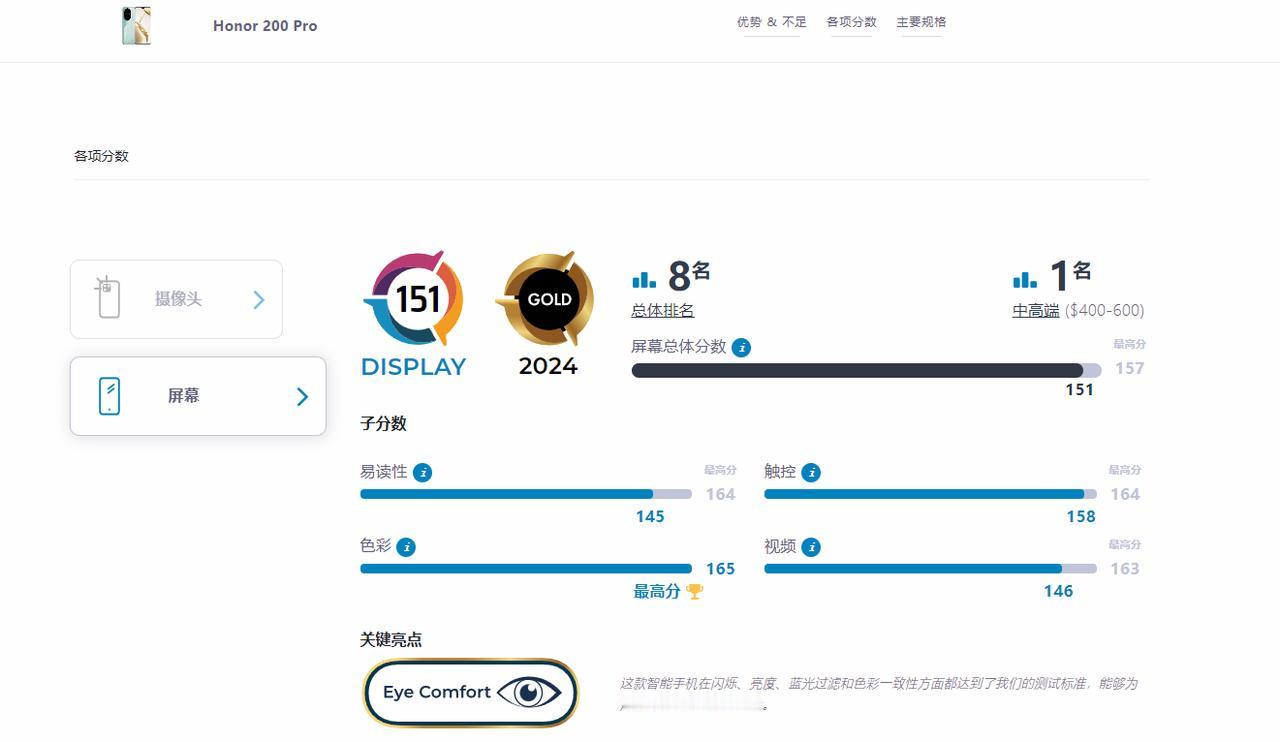Click info icon next to 屏幕总体分数
This screenshot has height=742, width=1280.
click(x=741, y=347)
